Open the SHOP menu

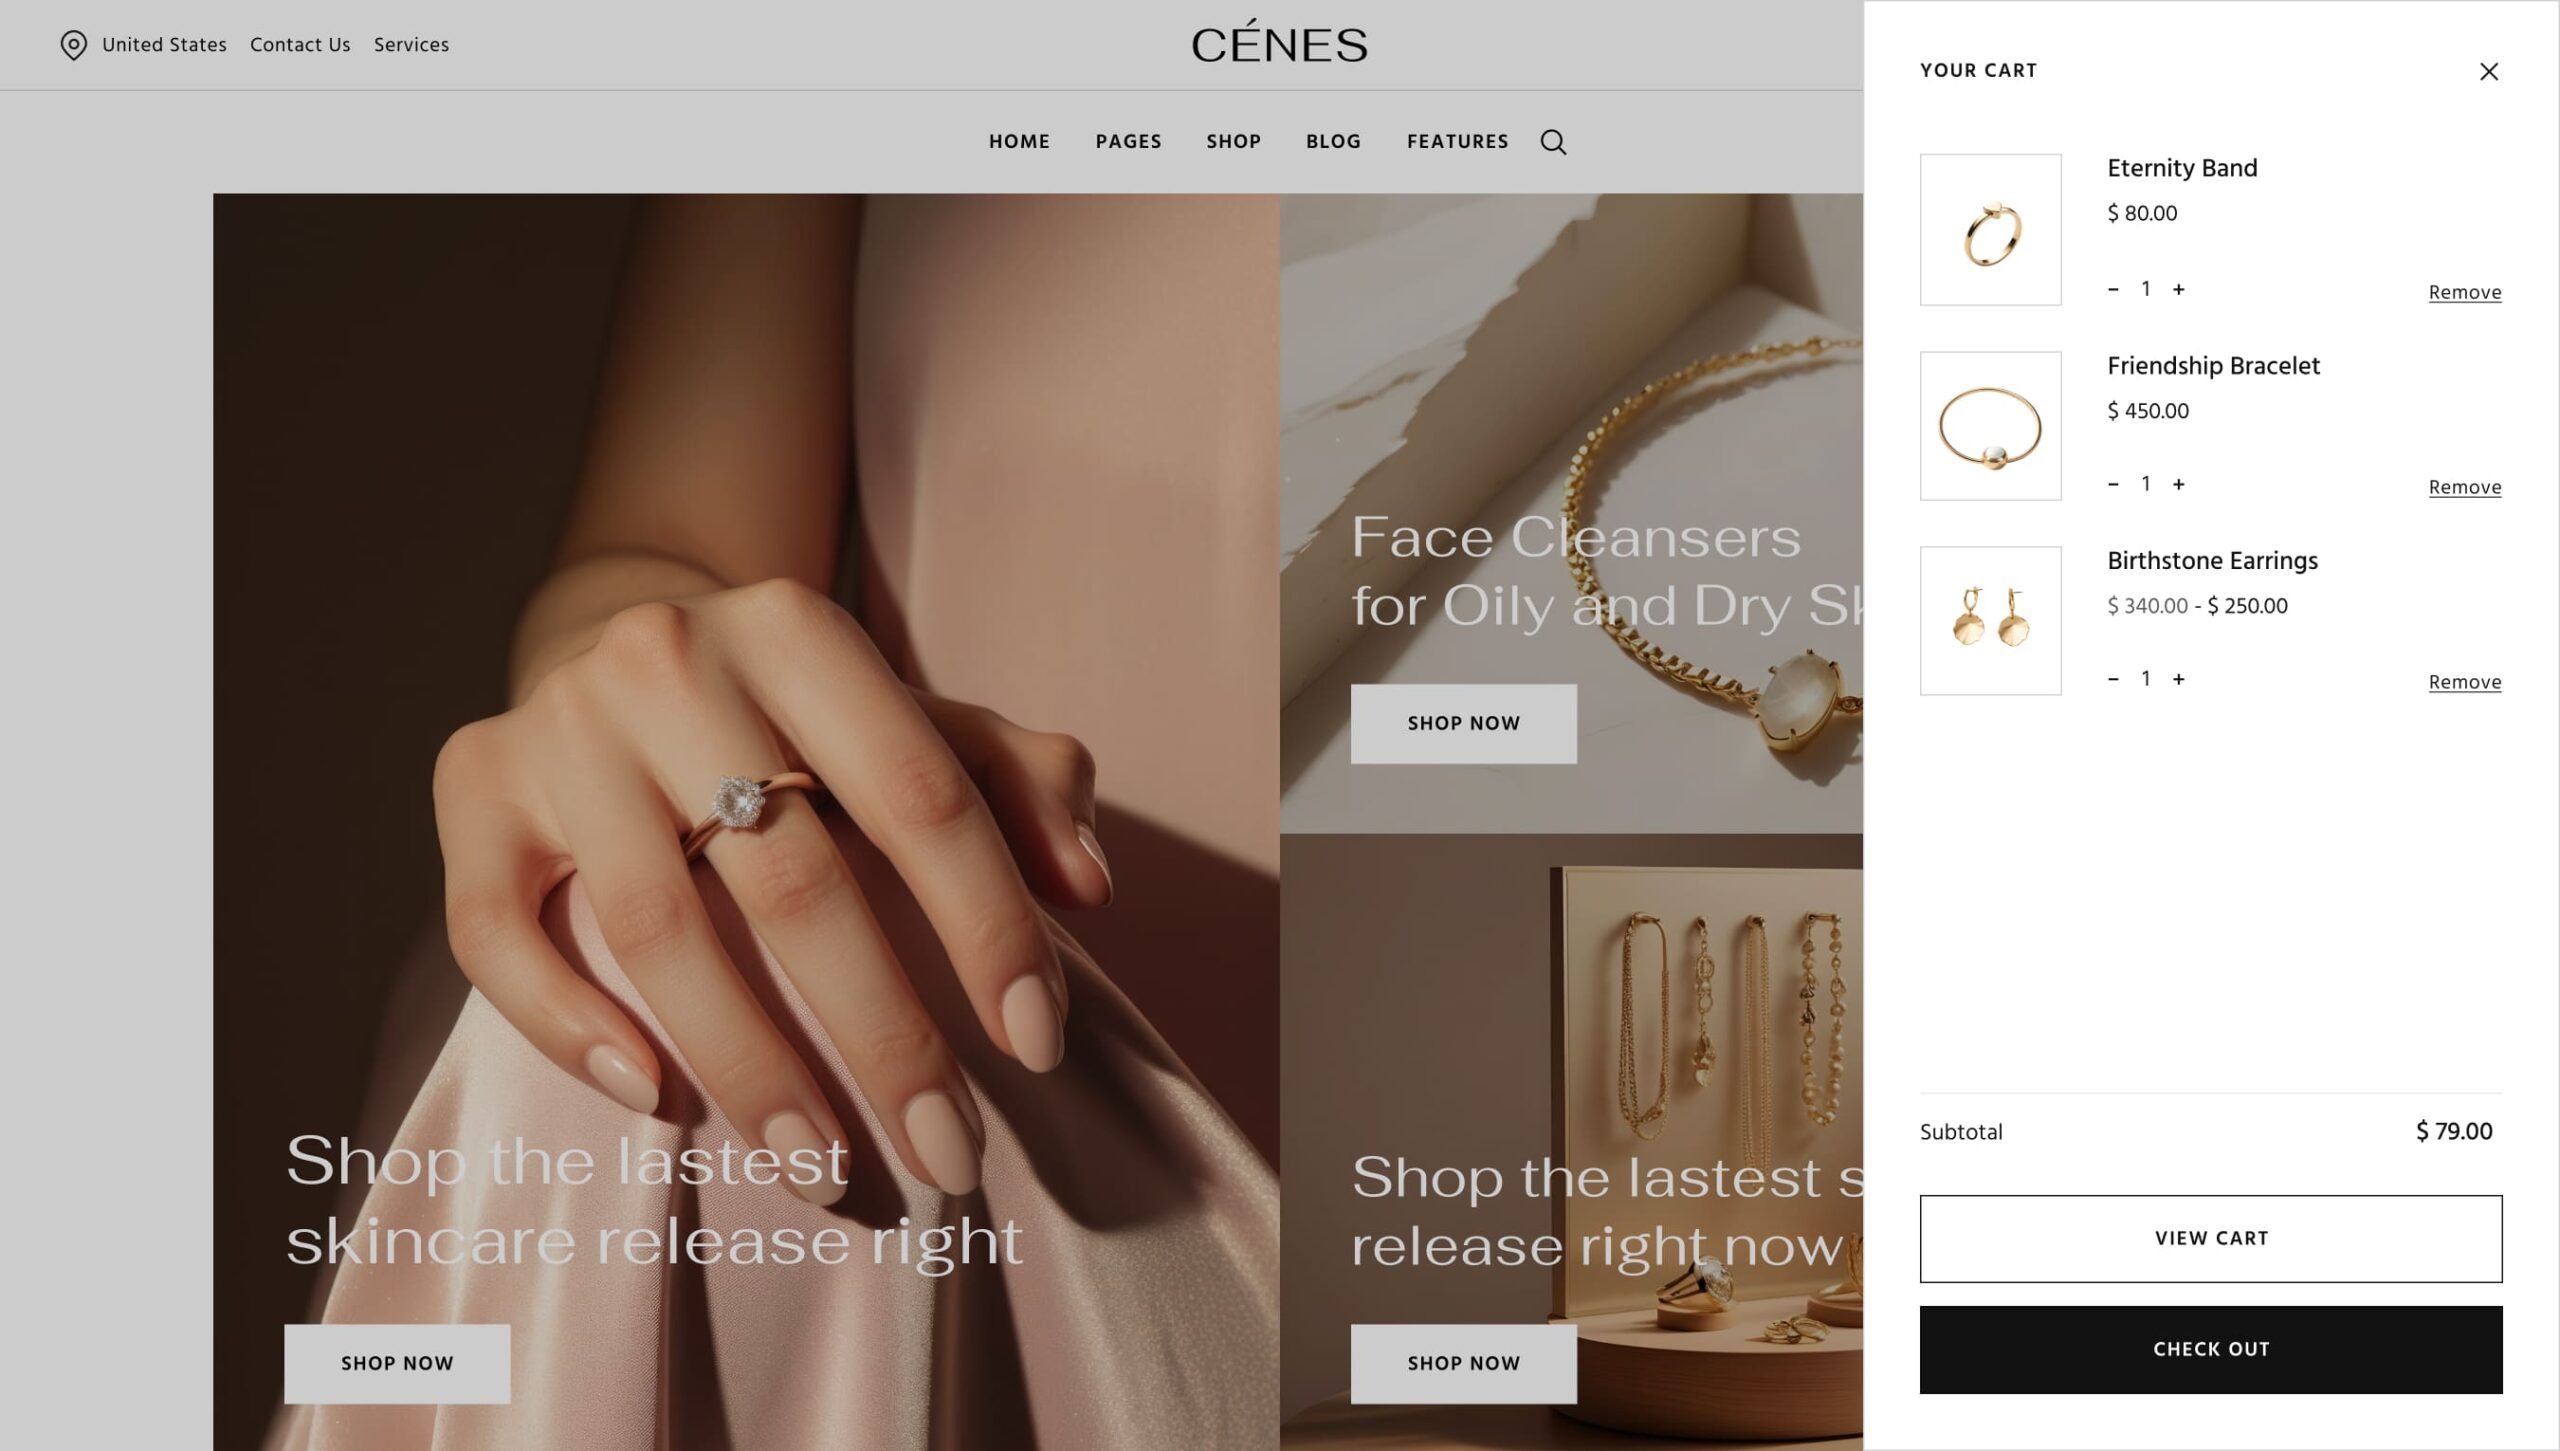[1233, 142]
